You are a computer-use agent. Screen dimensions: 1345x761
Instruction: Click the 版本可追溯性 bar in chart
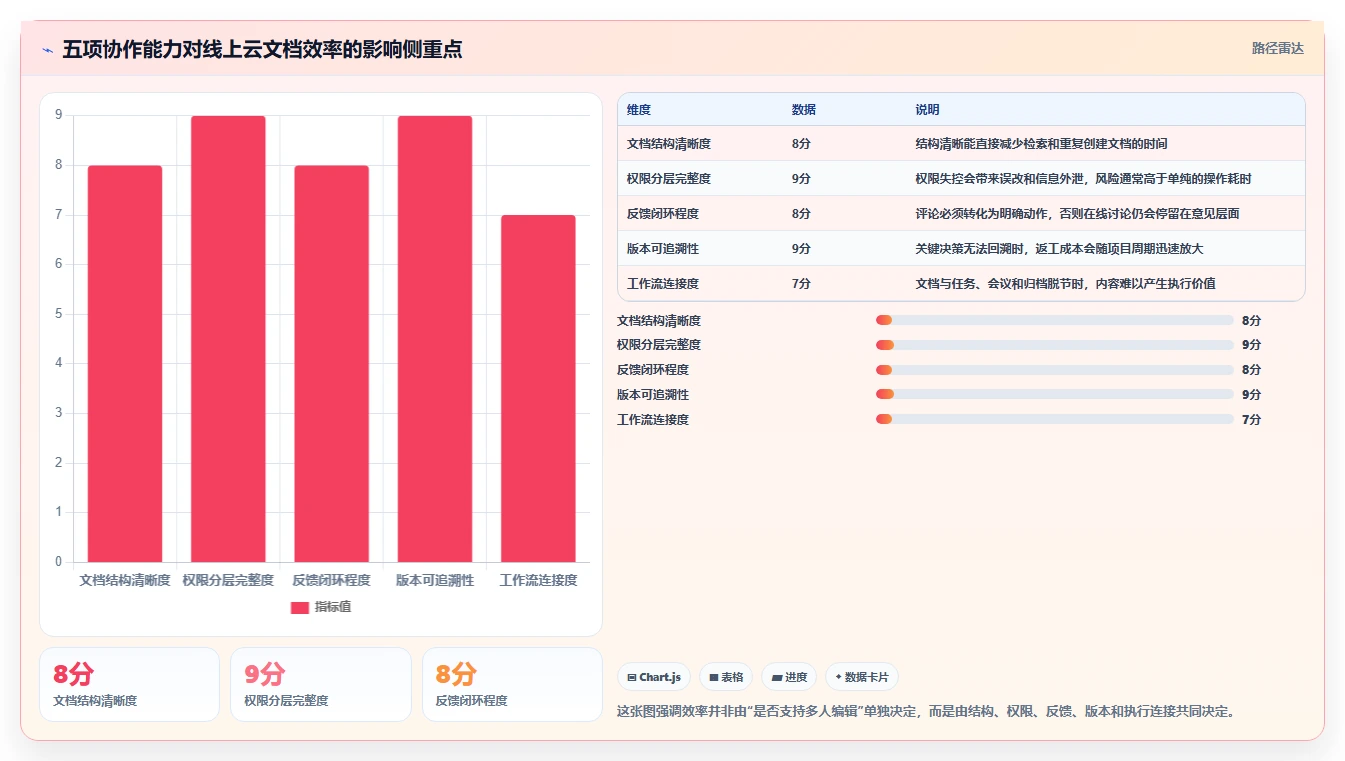[x=435, y=339]
